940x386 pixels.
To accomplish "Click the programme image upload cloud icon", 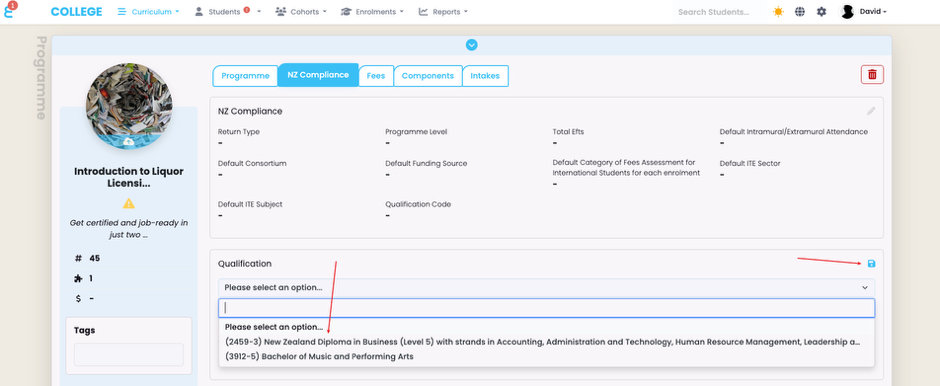I will [x=128, y=142].
